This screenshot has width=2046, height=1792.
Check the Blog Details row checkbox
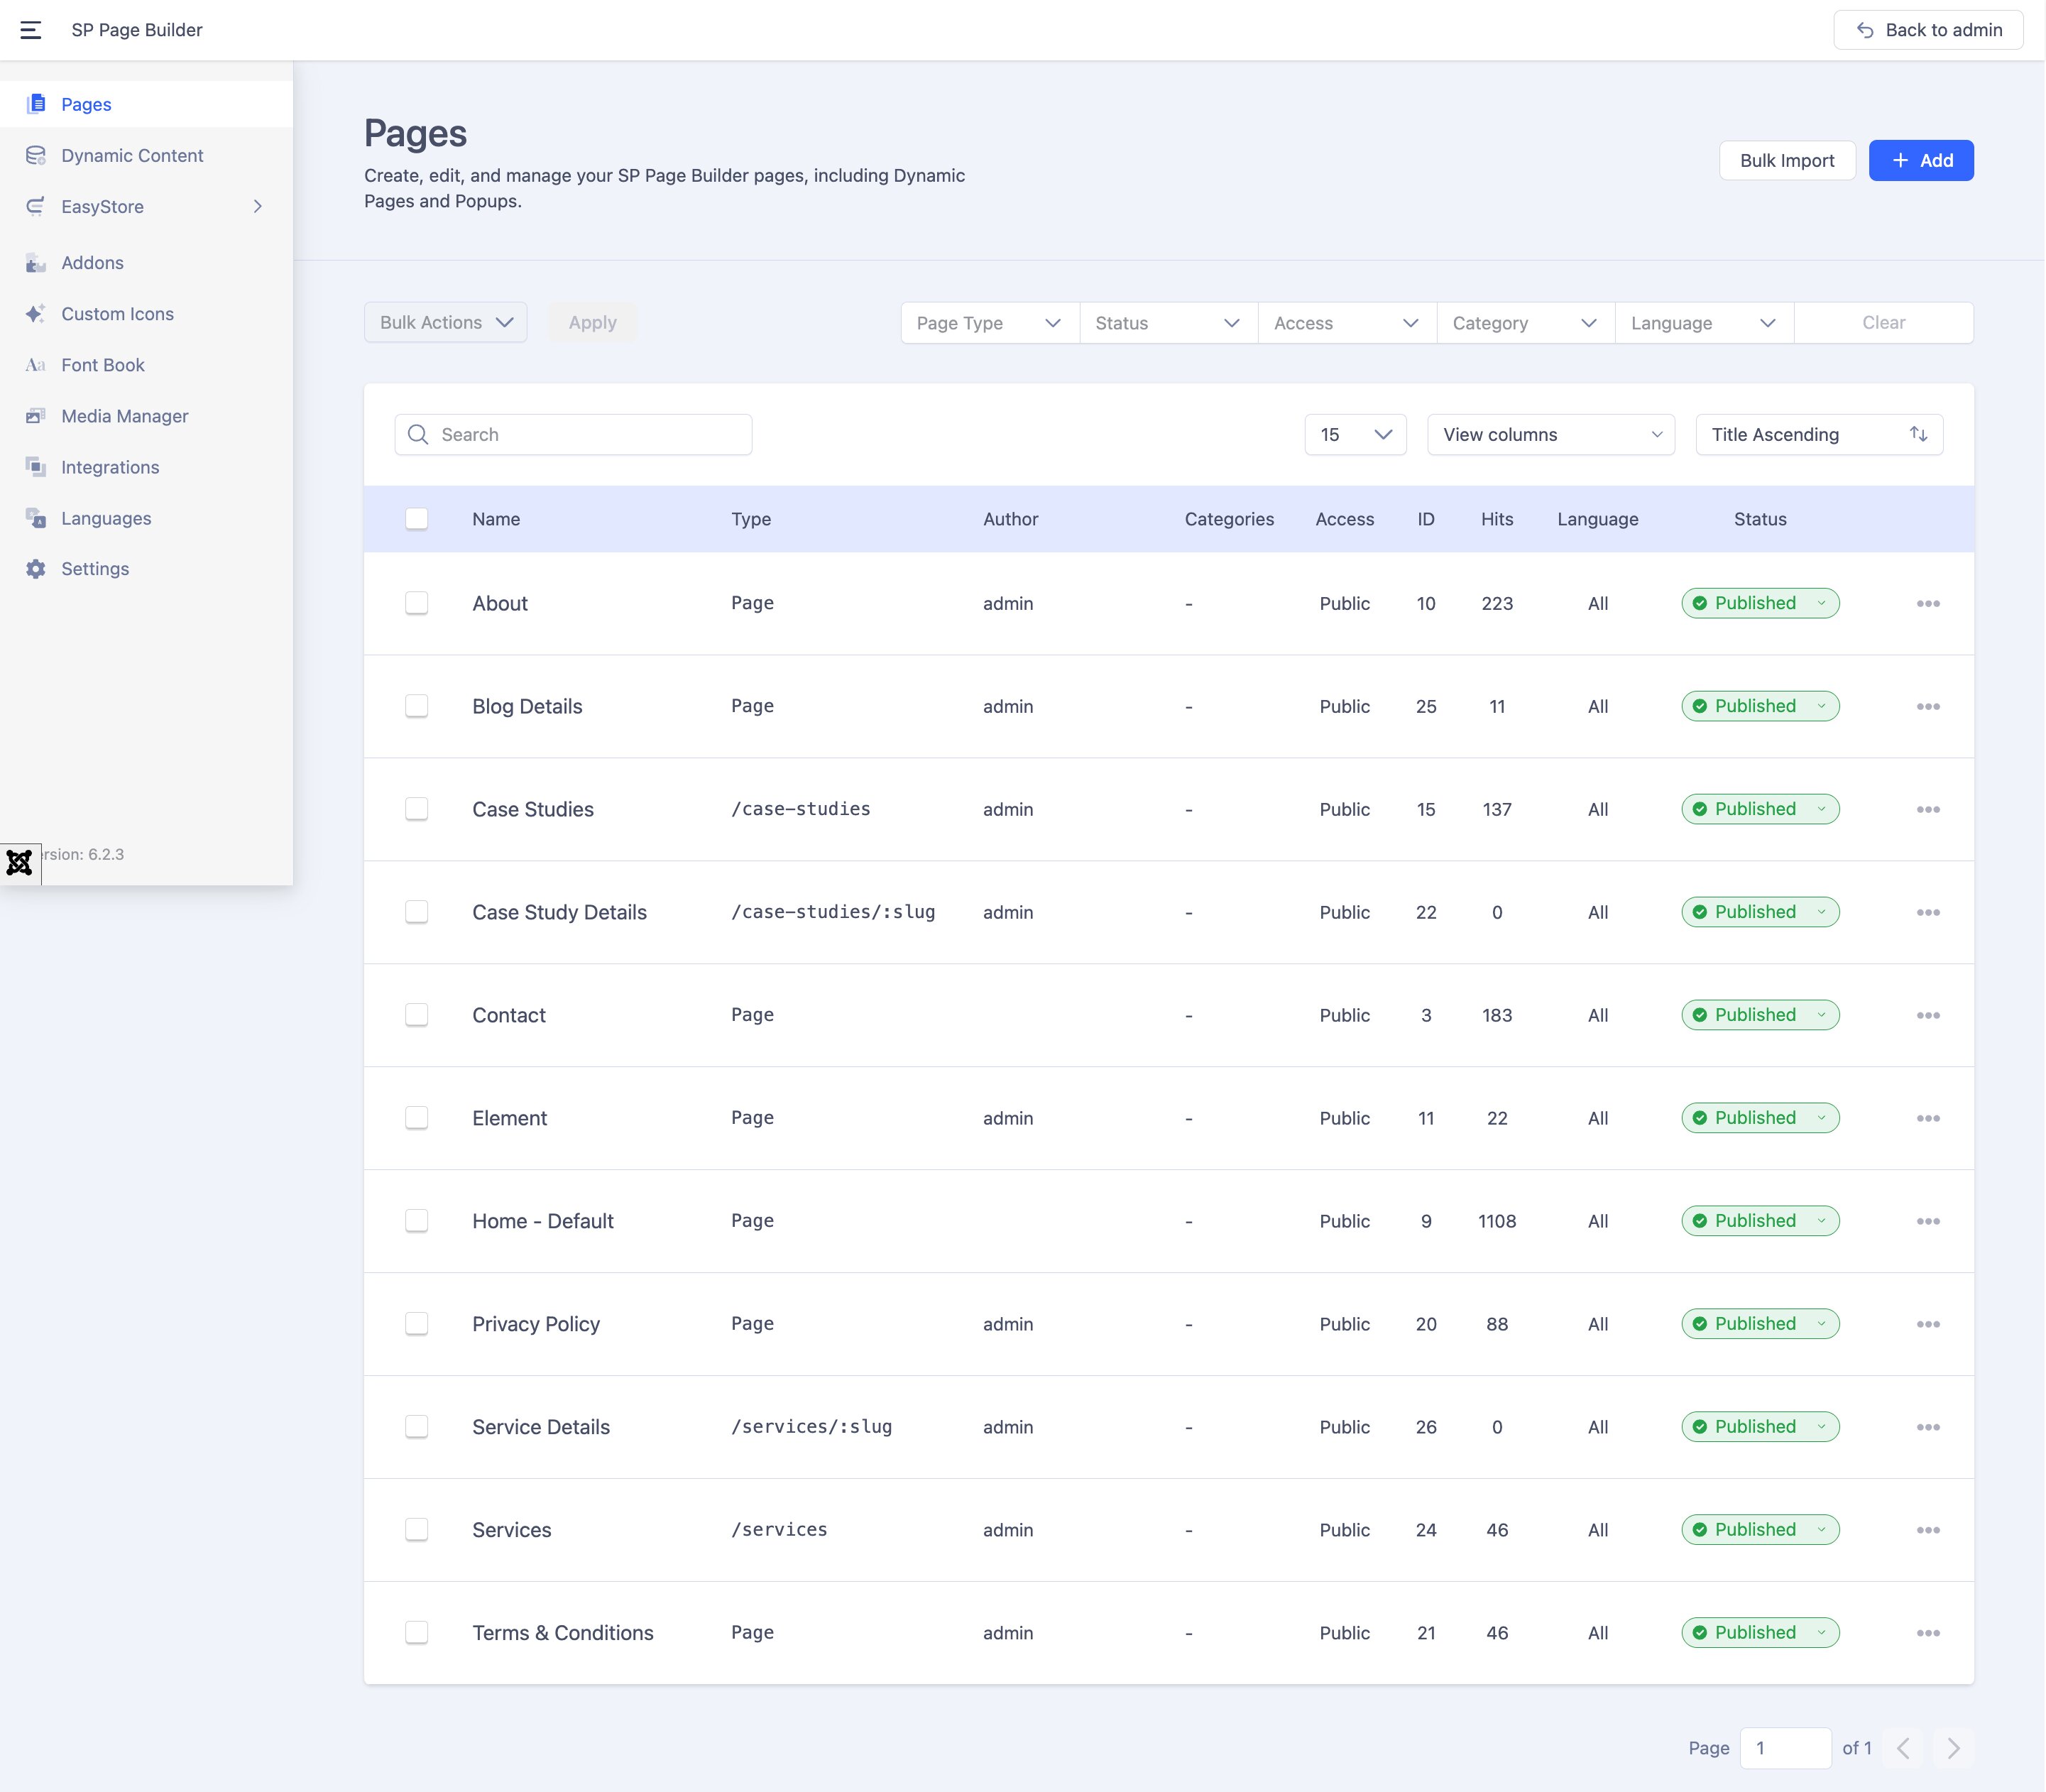[417, 706]
